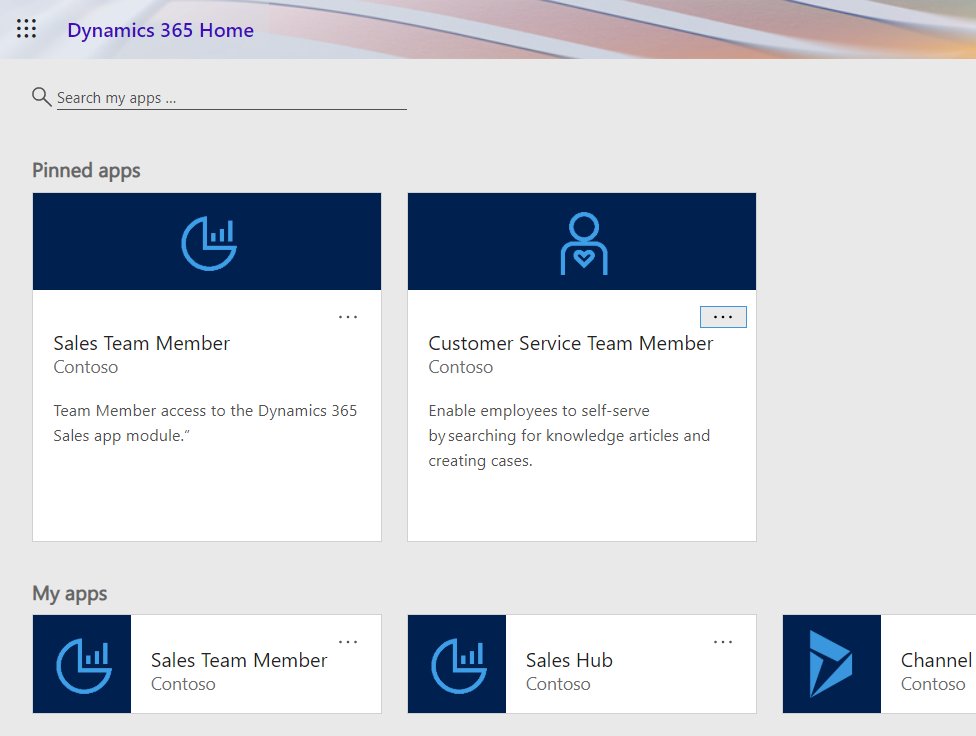The height and width of the screenshot is (736, 976).
Task: Click the Customer Service Team Member person icon
Action: (581, 240)
